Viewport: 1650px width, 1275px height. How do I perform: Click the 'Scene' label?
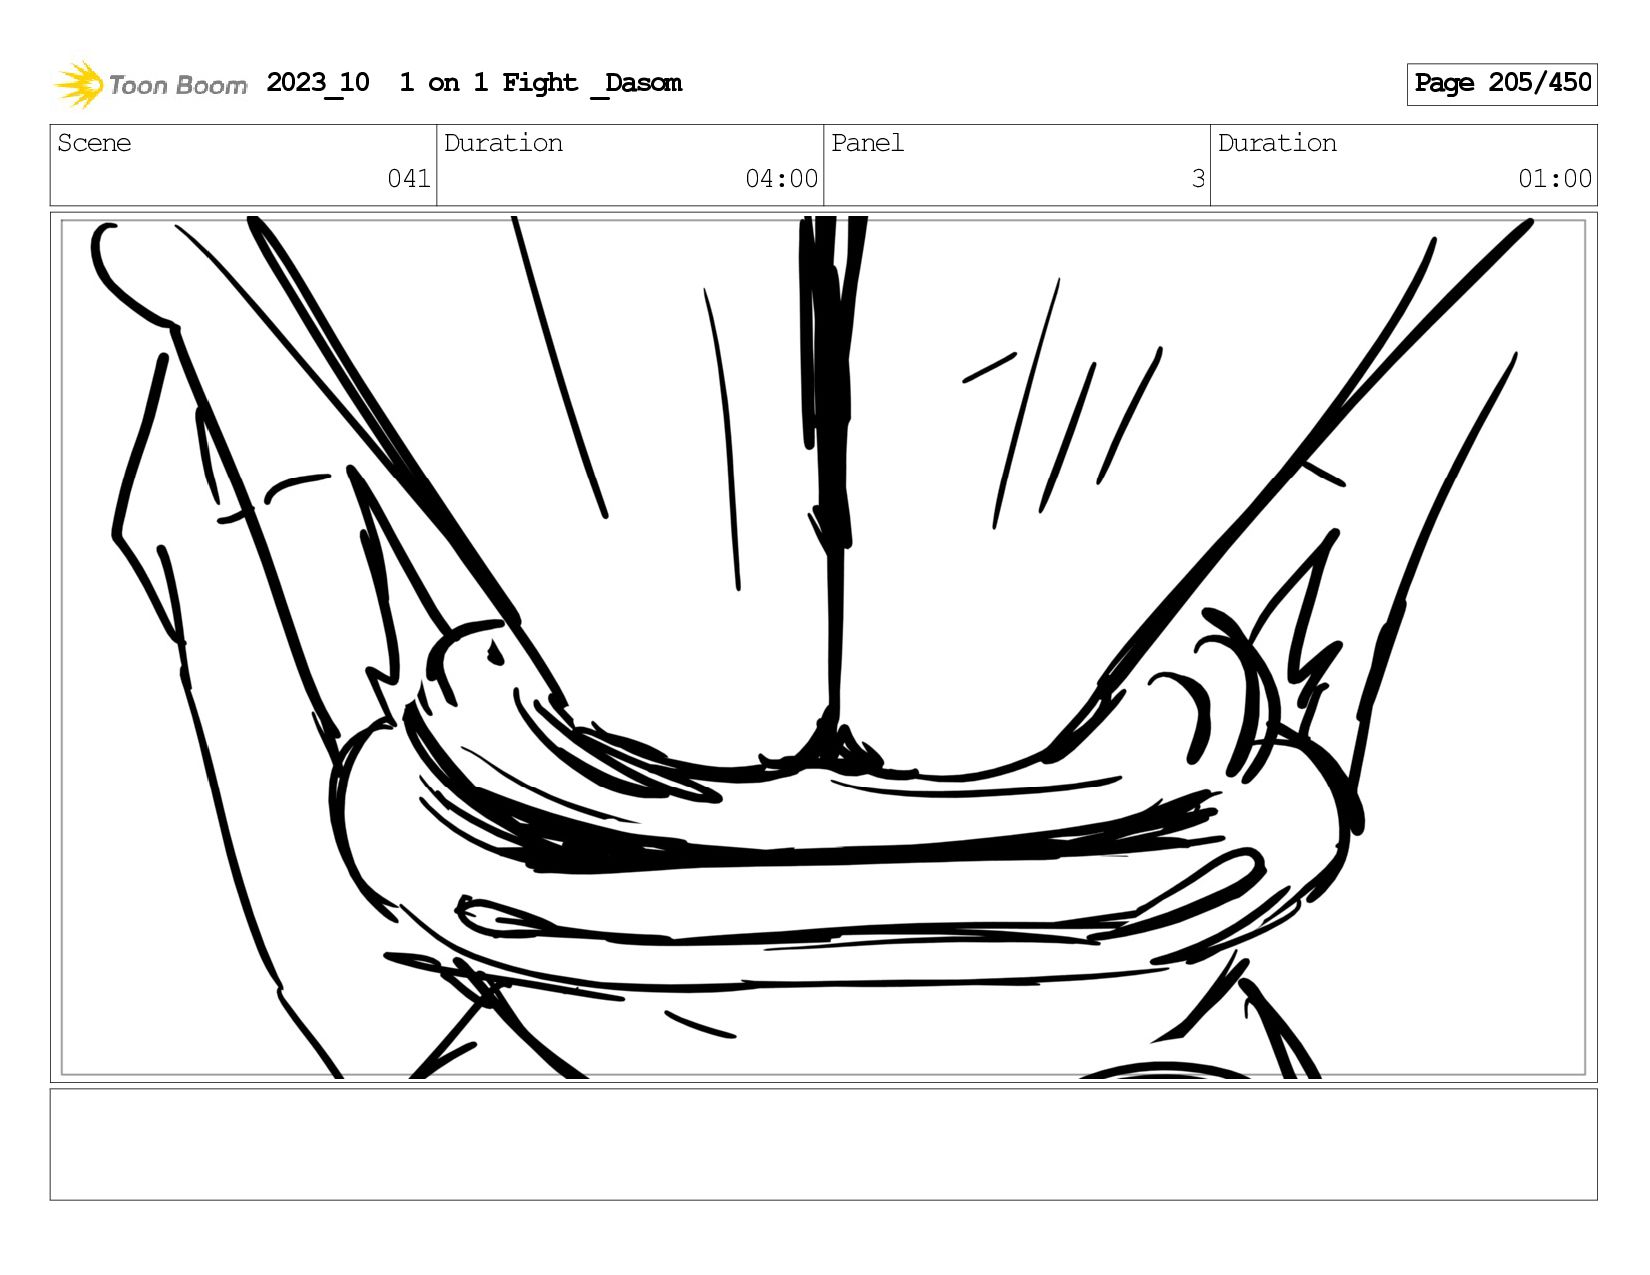[94, 143]
